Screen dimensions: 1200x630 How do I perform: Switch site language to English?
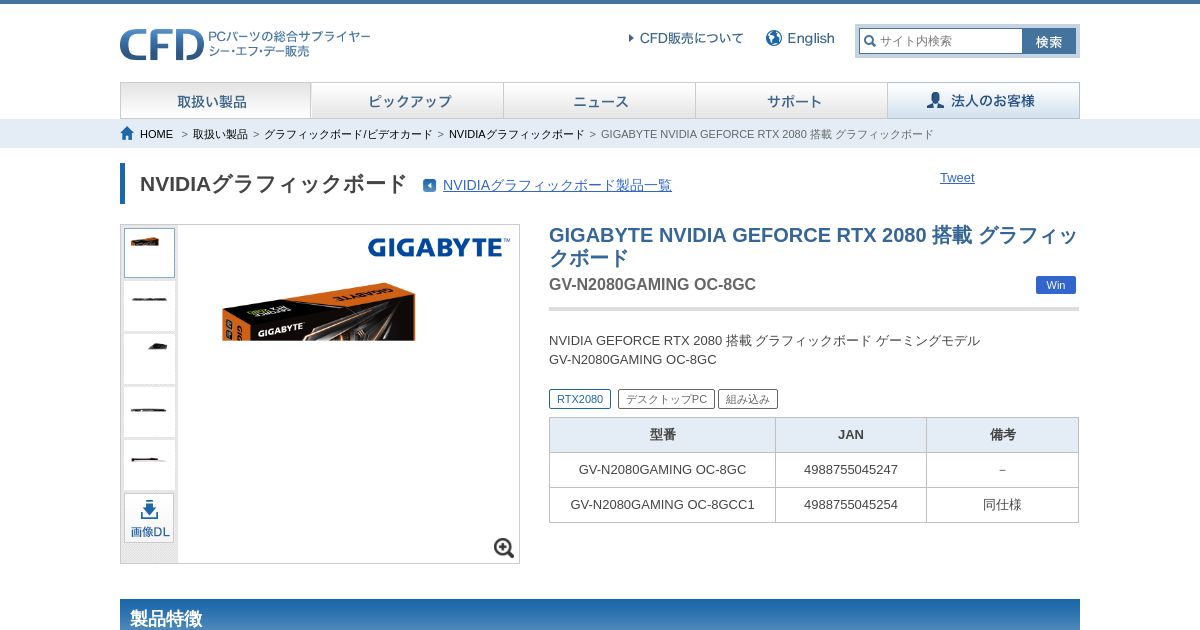pos(810,38)
